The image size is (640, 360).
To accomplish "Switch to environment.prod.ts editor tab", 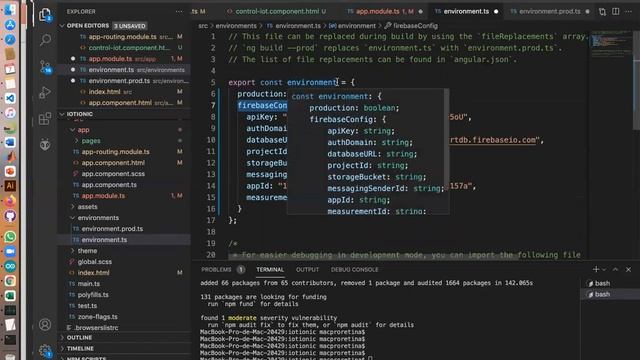I will point(549,11).
